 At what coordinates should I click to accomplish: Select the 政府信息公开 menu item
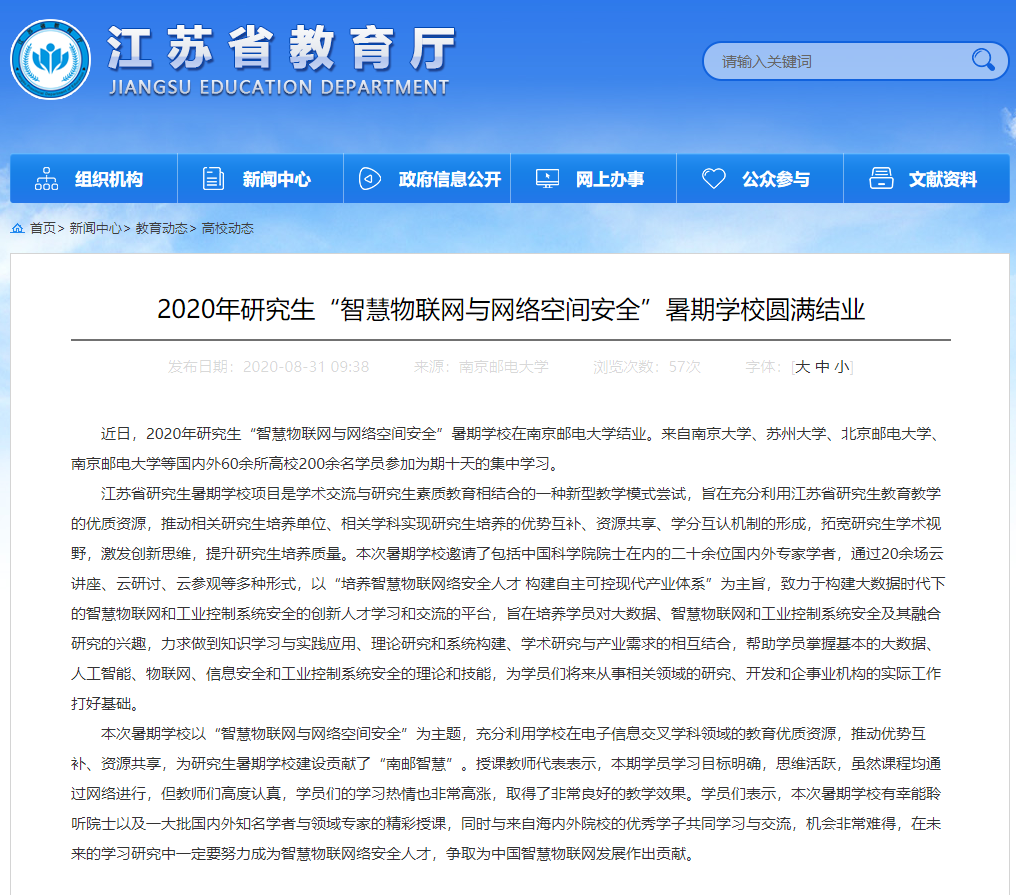[449, 180]
